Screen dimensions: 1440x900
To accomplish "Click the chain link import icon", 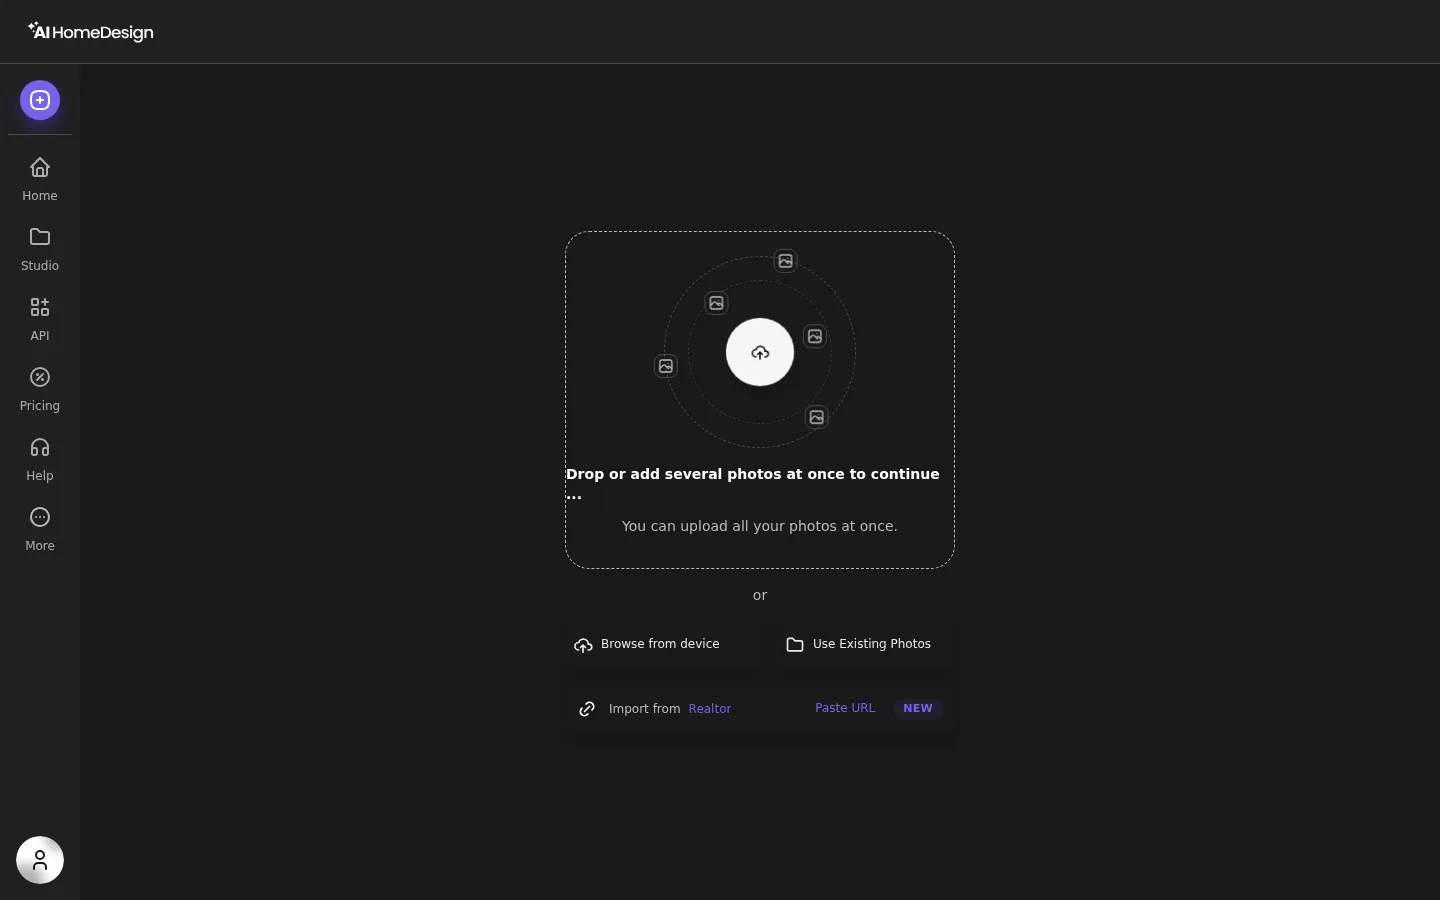I will tap(587, 709).
